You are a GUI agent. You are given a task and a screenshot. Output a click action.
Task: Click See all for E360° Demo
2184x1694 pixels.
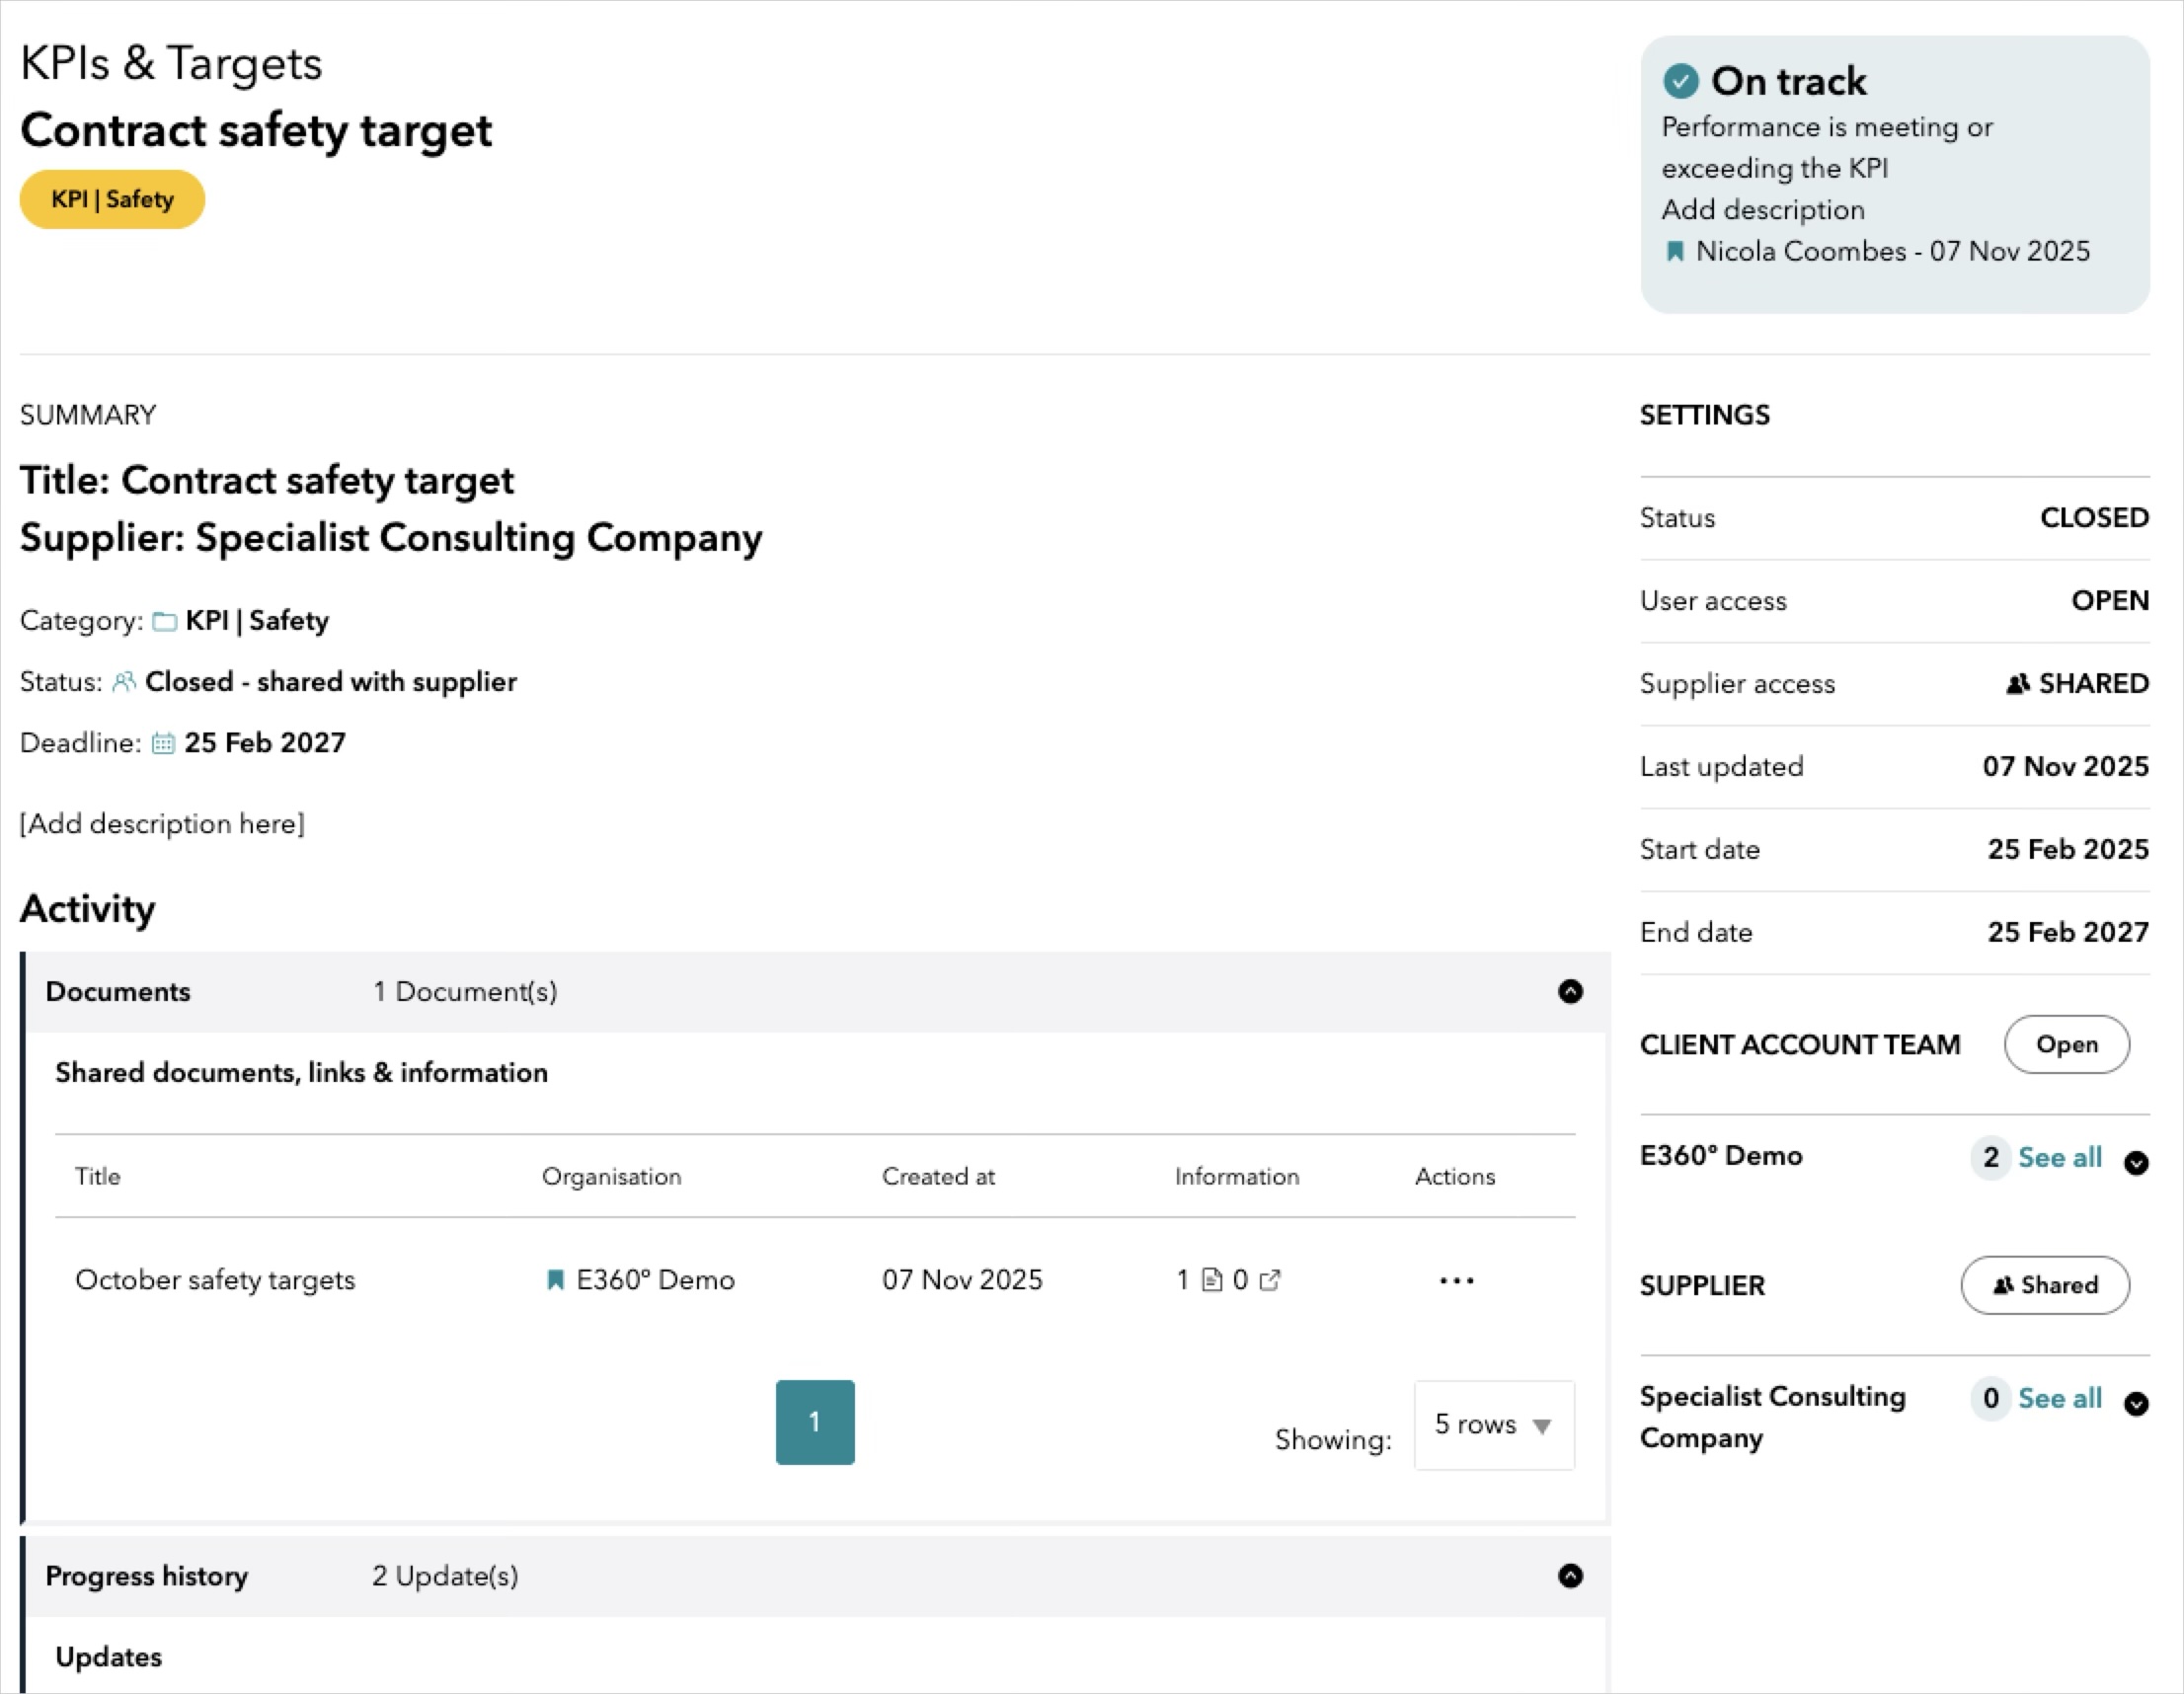2059,1158
